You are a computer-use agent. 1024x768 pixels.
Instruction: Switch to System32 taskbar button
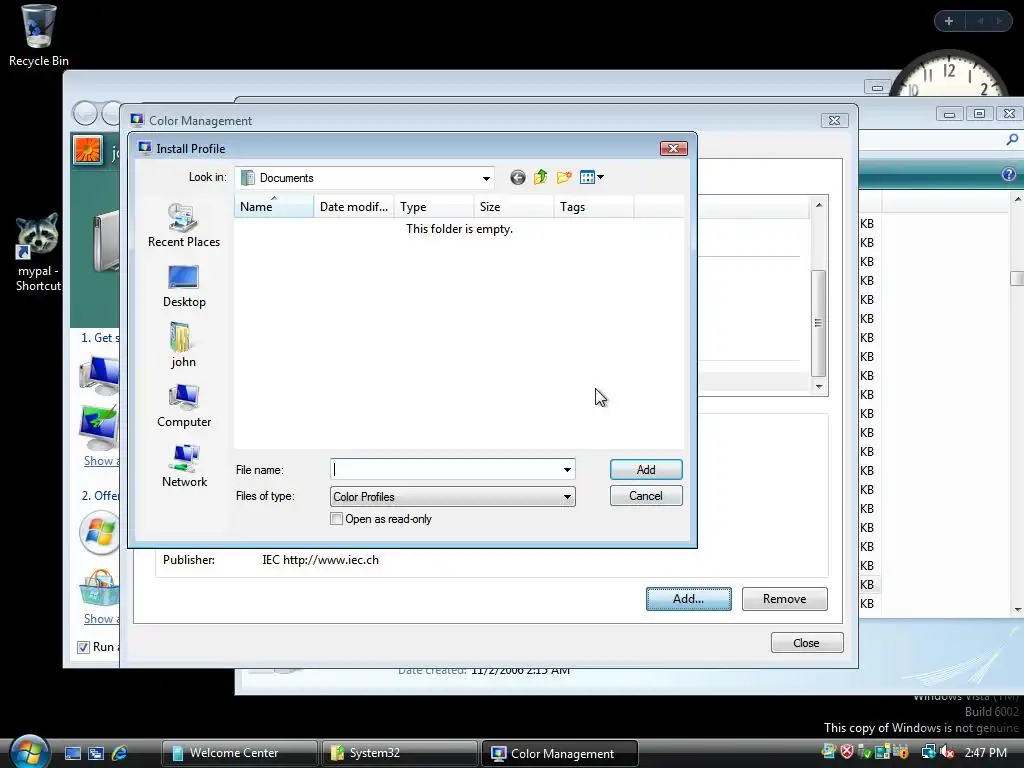coord(399,753)
